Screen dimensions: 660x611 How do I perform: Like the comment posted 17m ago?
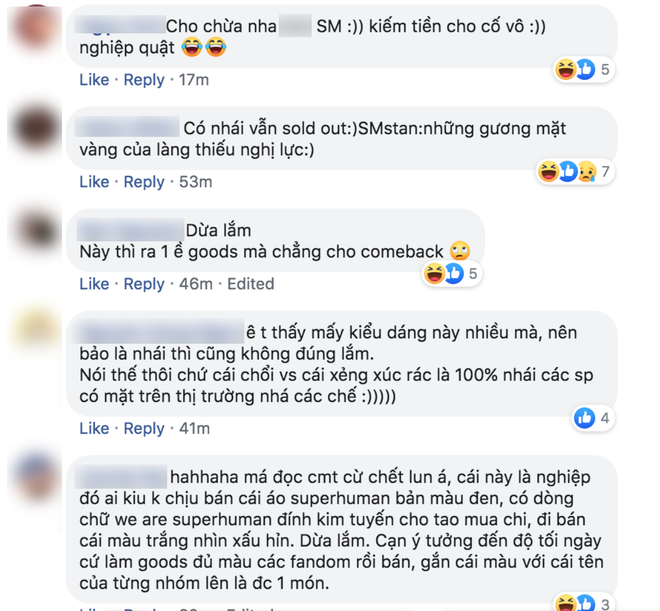pos(94,80)
